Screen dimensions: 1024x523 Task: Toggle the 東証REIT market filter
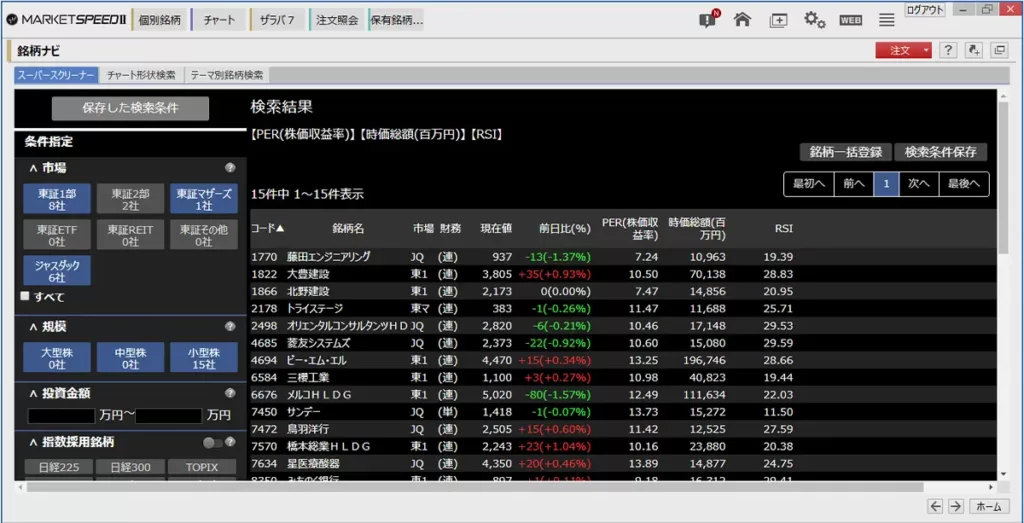130,235
